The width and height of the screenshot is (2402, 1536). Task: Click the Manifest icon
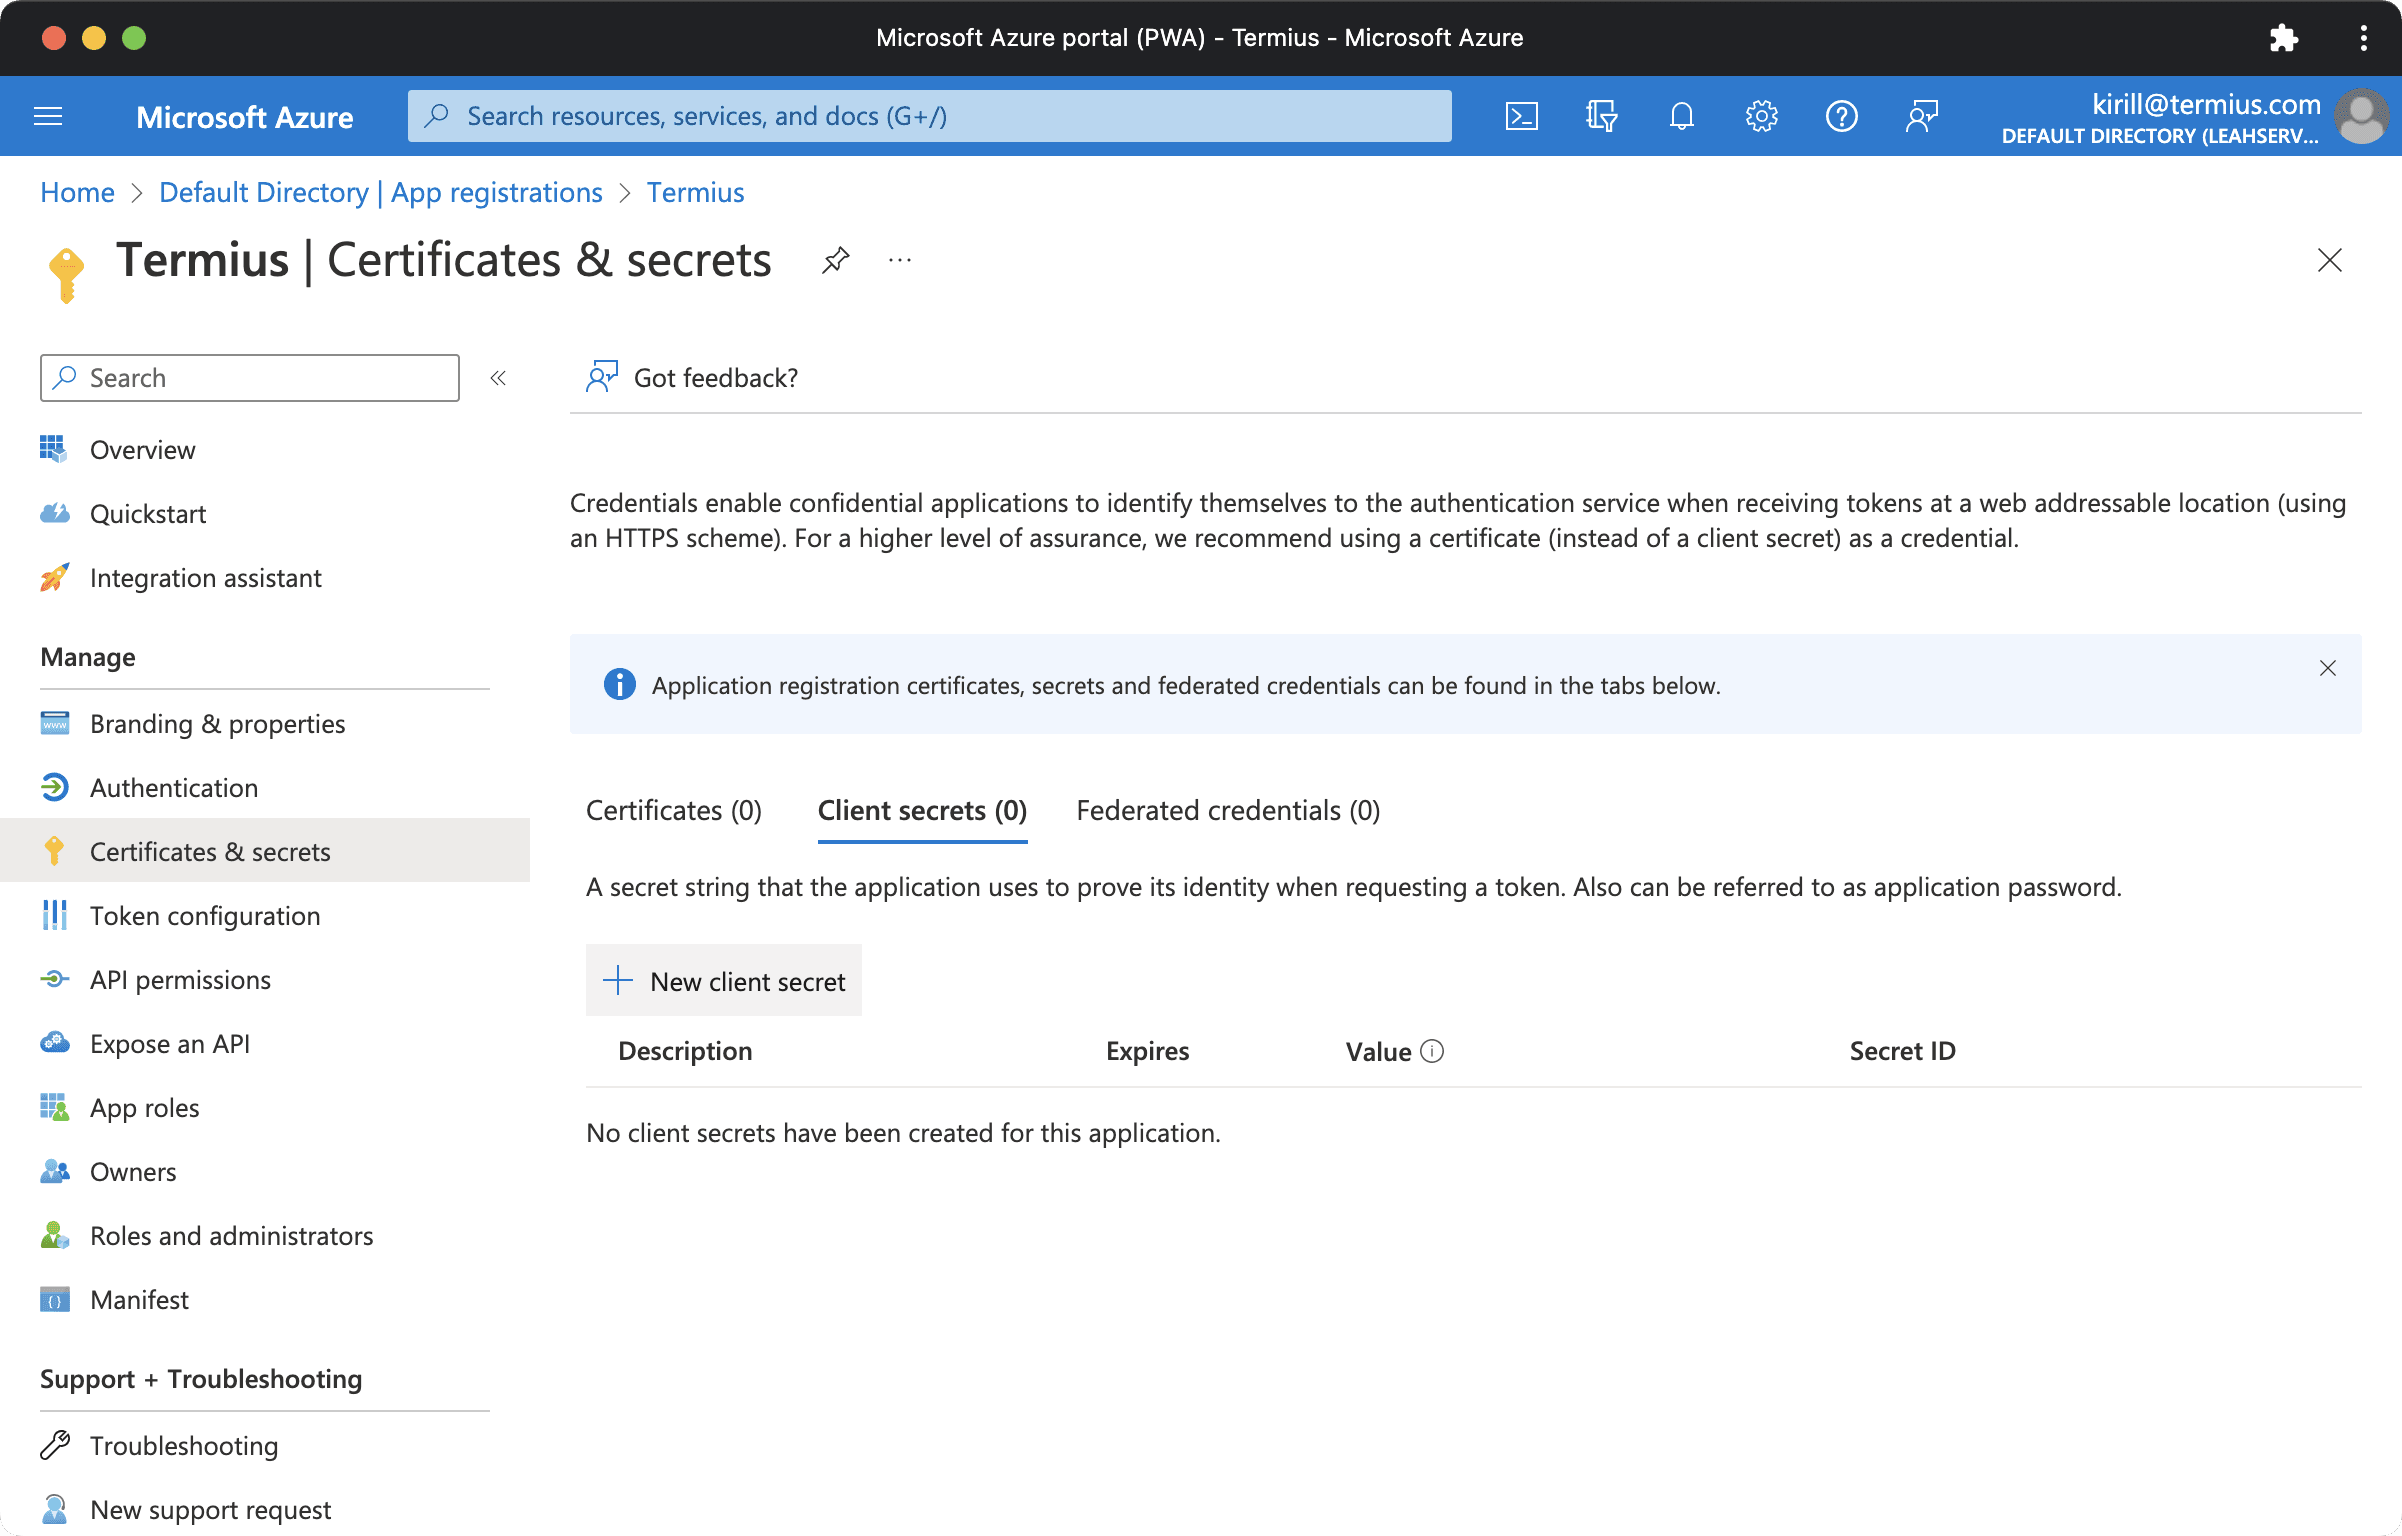(x=54, y=1299)
